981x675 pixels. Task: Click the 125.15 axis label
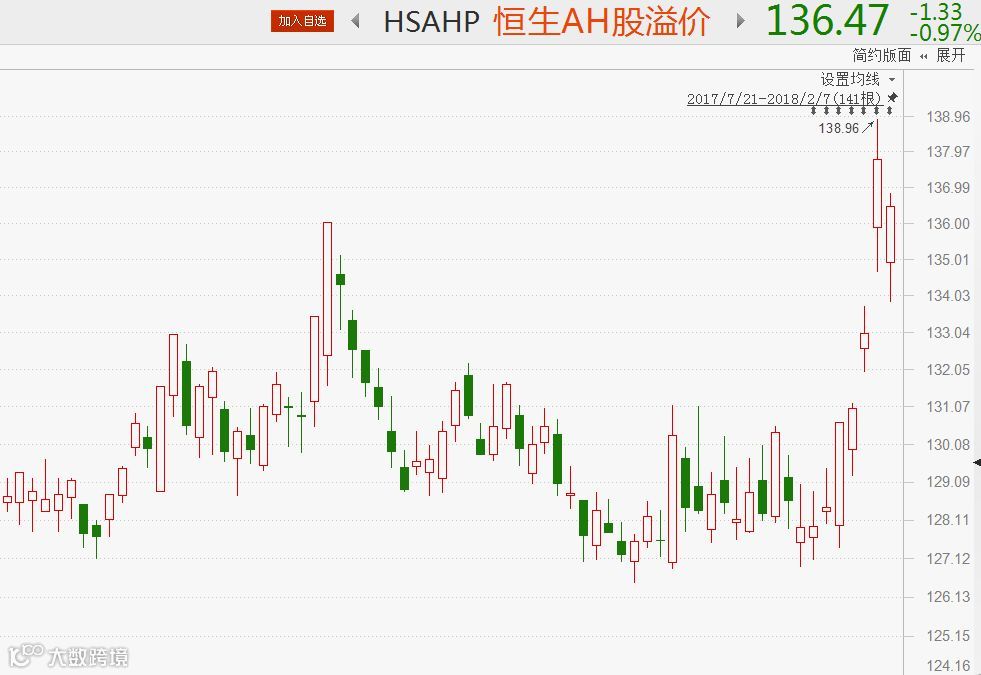(948, 636)
